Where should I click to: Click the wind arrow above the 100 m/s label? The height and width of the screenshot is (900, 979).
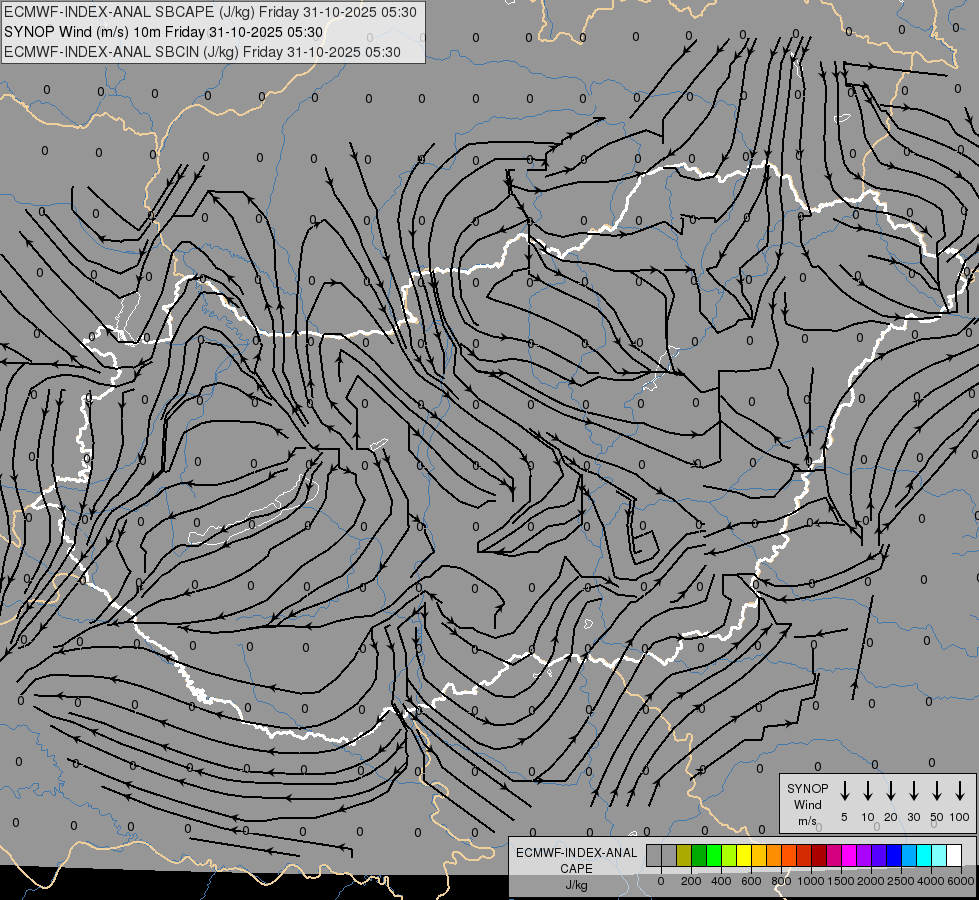click(960, 790)
